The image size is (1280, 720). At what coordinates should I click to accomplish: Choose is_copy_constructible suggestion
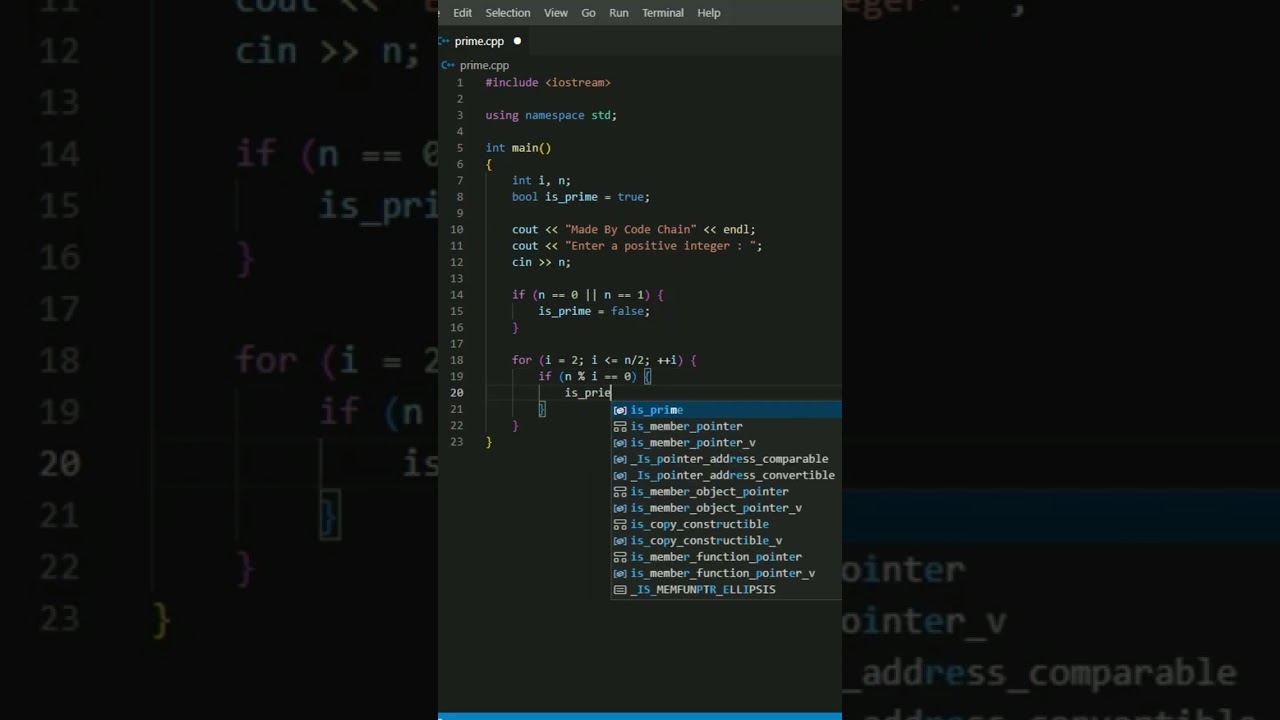(x=726, y=524)
